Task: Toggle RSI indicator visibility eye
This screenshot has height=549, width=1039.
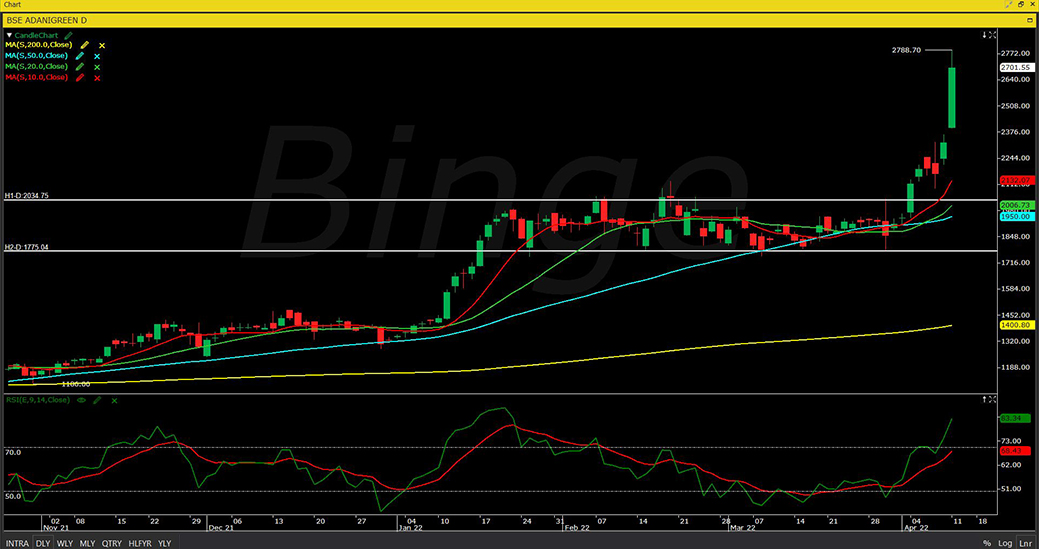Action: tap(82, 401)
